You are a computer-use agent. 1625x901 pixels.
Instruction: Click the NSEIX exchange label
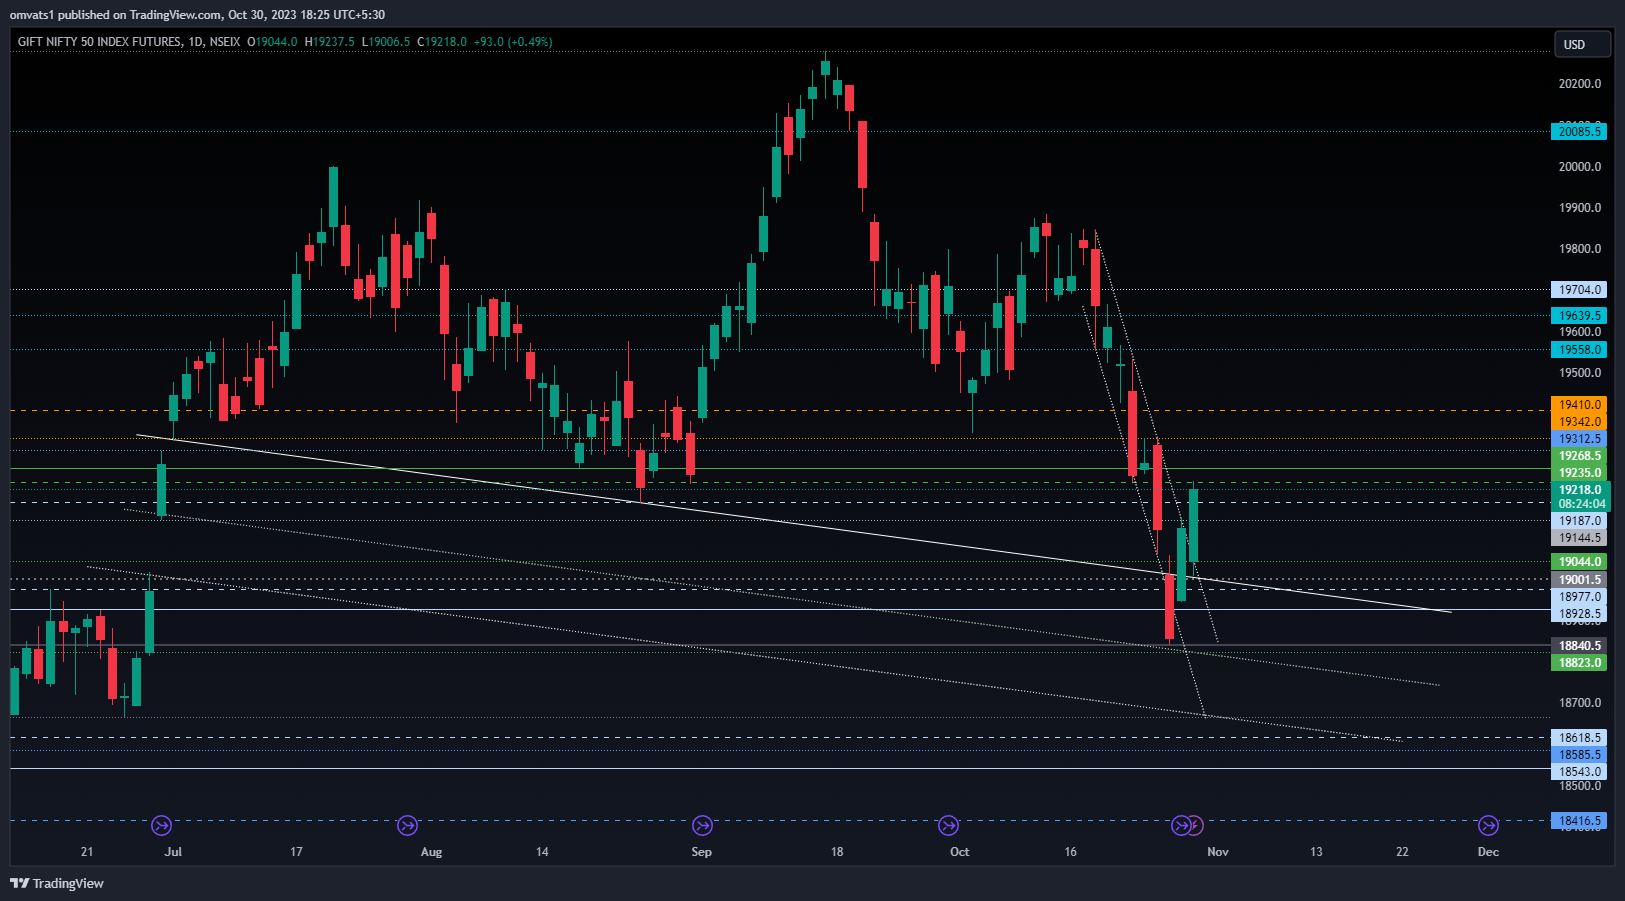[x=225, y=42]
